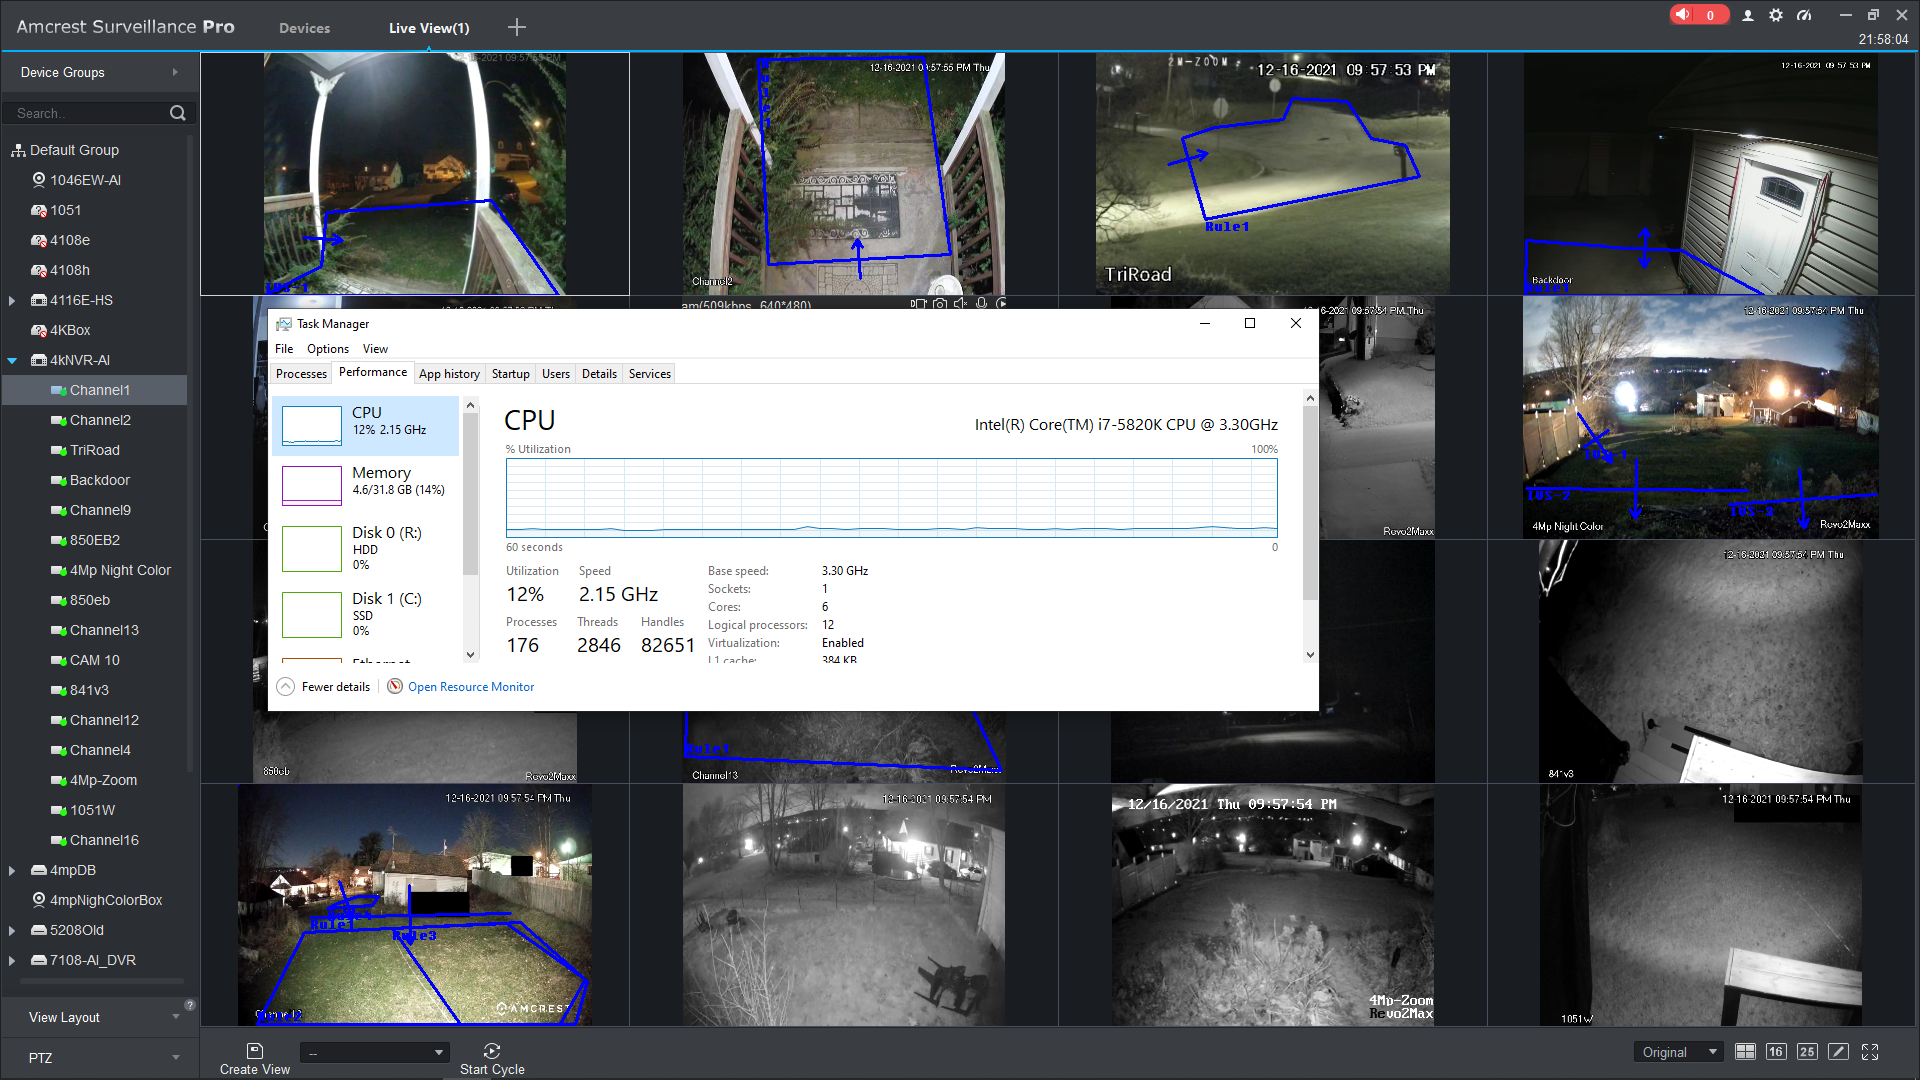The width and height of the screenshot is (1920, 1080).
Task: Open the Original aspect ratio dropdown
Action: tap(1679, 1052)
